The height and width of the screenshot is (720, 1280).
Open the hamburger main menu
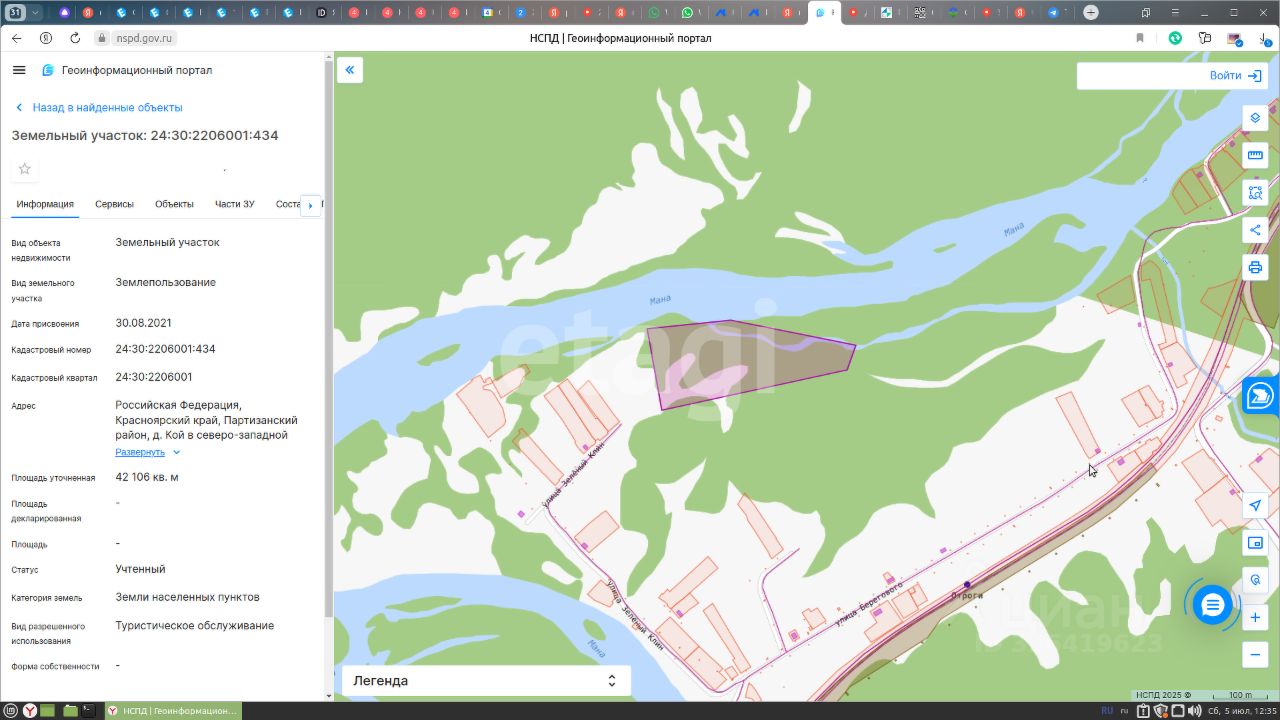click(x=19, y=70)
